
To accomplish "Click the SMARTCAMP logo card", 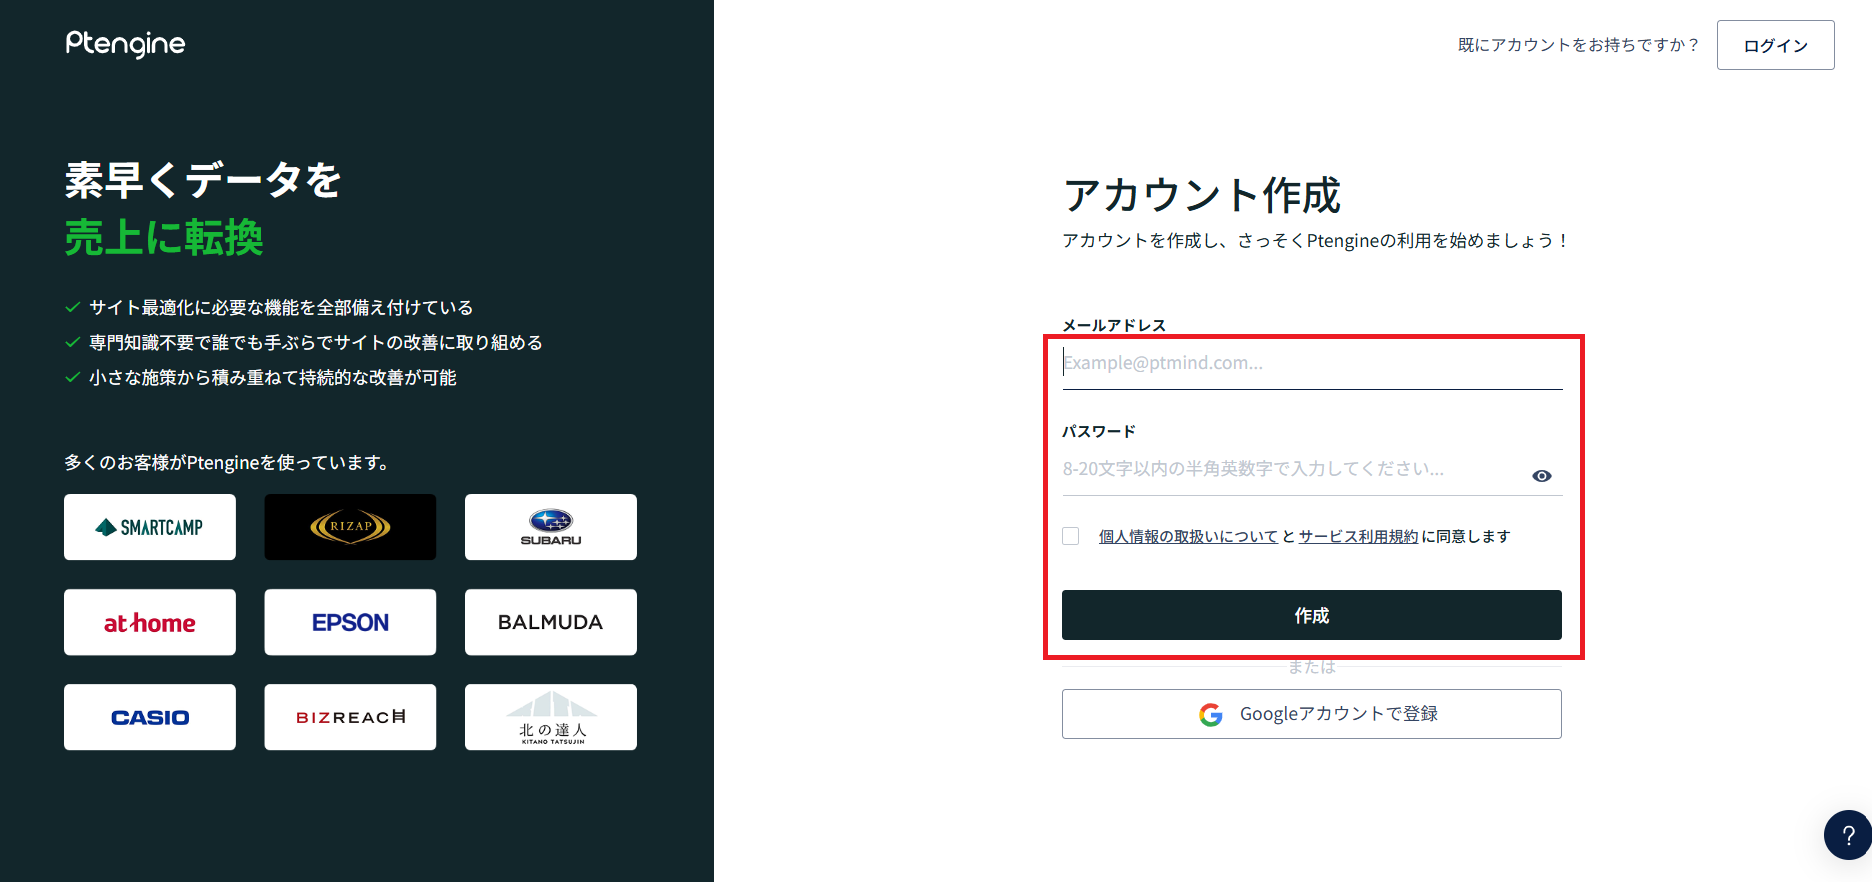I will [x=150, y=527].
